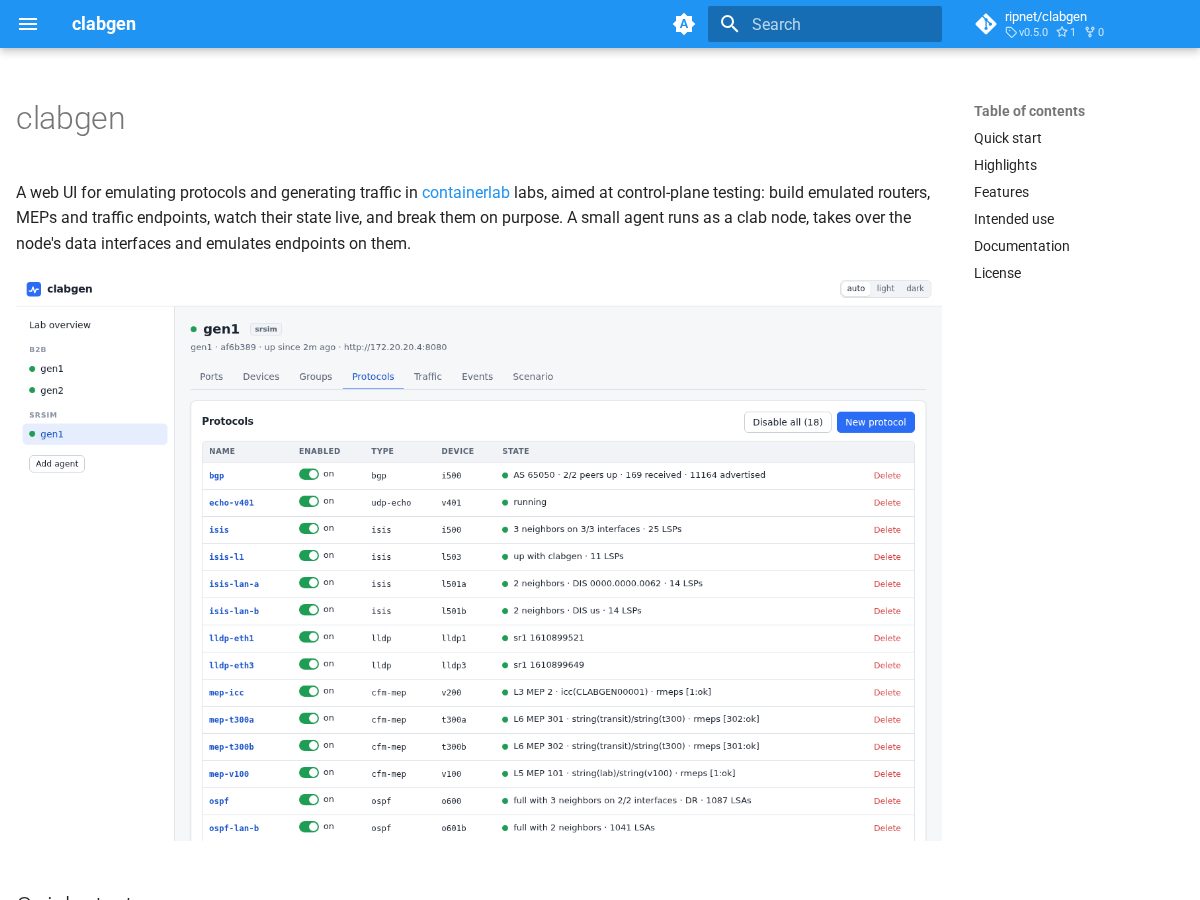Choose the auto theme option

click(856, 289)
